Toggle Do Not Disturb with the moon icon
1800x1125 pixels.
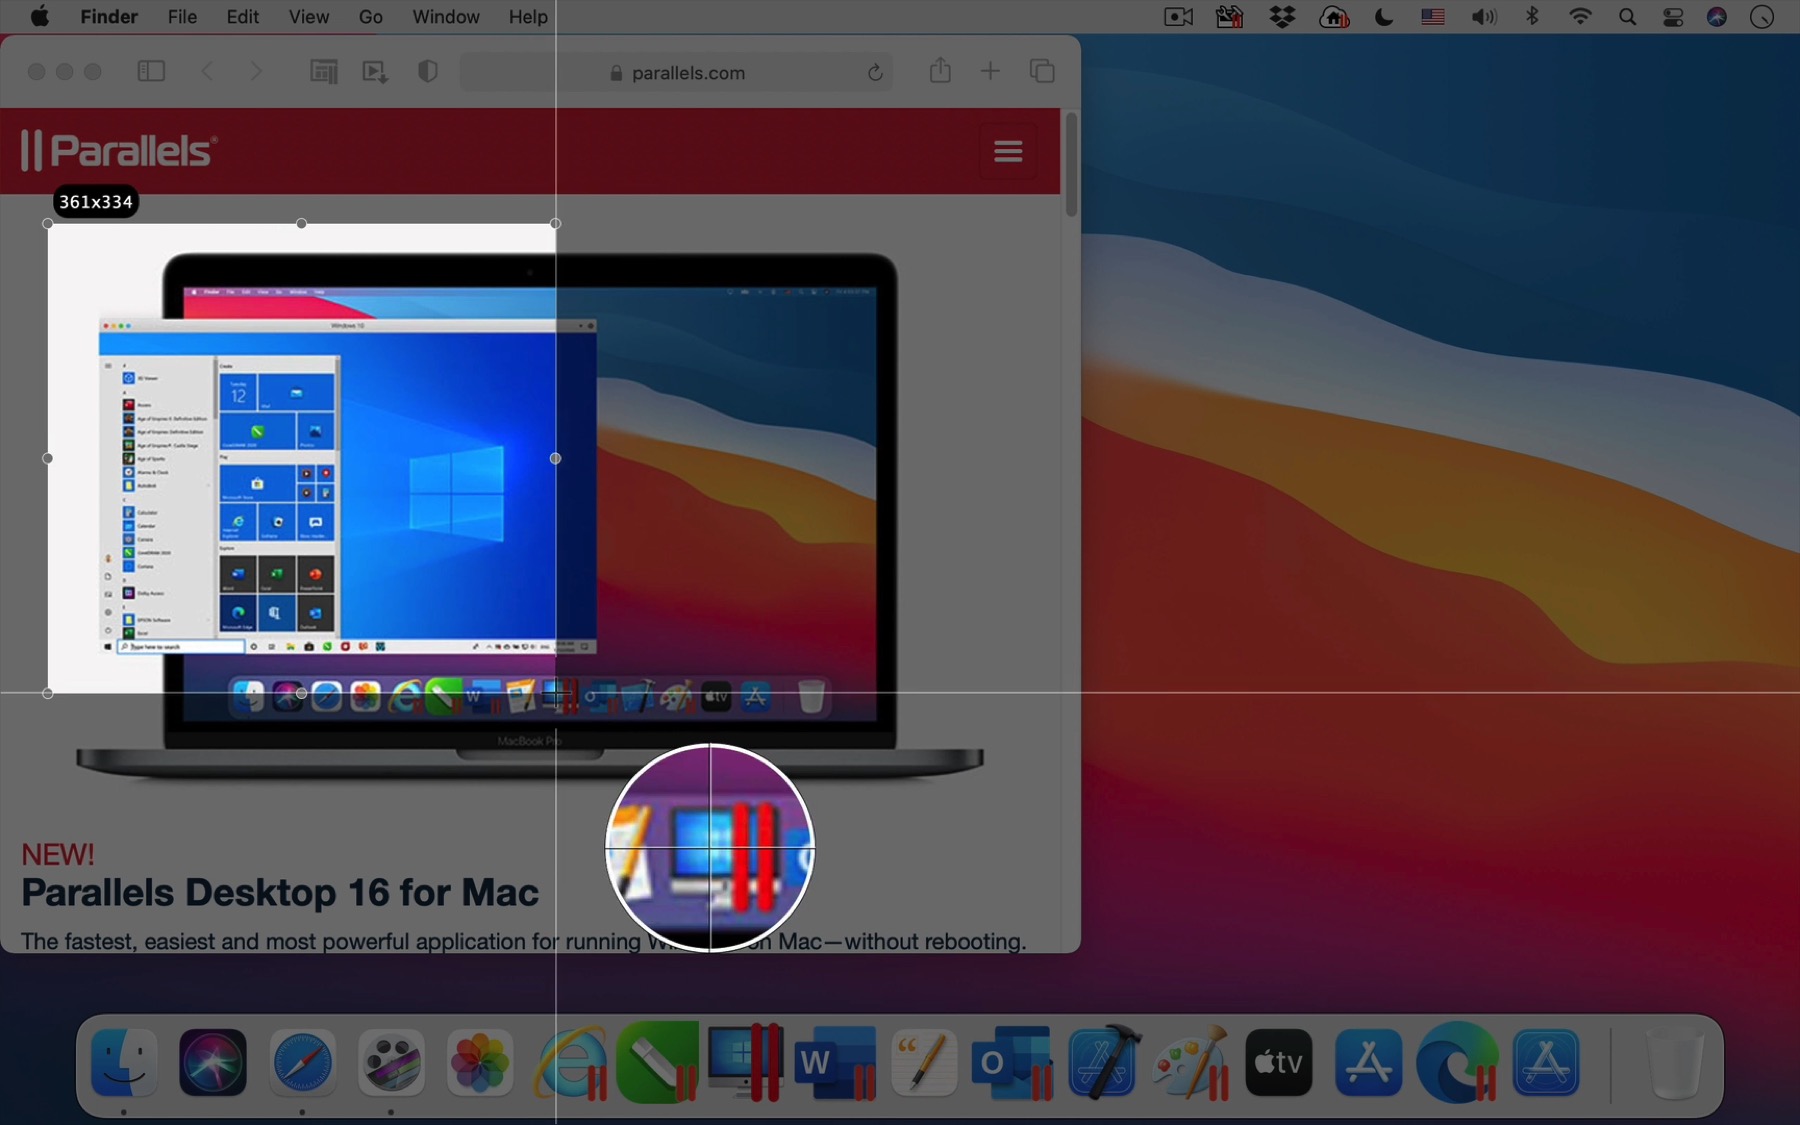tap(1384, 17)
